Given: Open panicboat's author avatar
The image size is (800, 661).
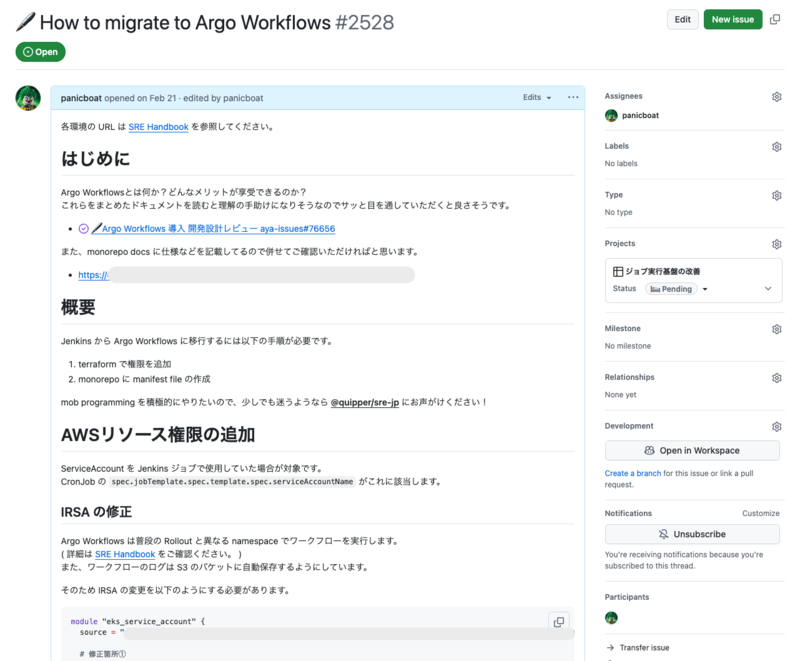Looking at the screenshot, I should (x=28, y=98).
